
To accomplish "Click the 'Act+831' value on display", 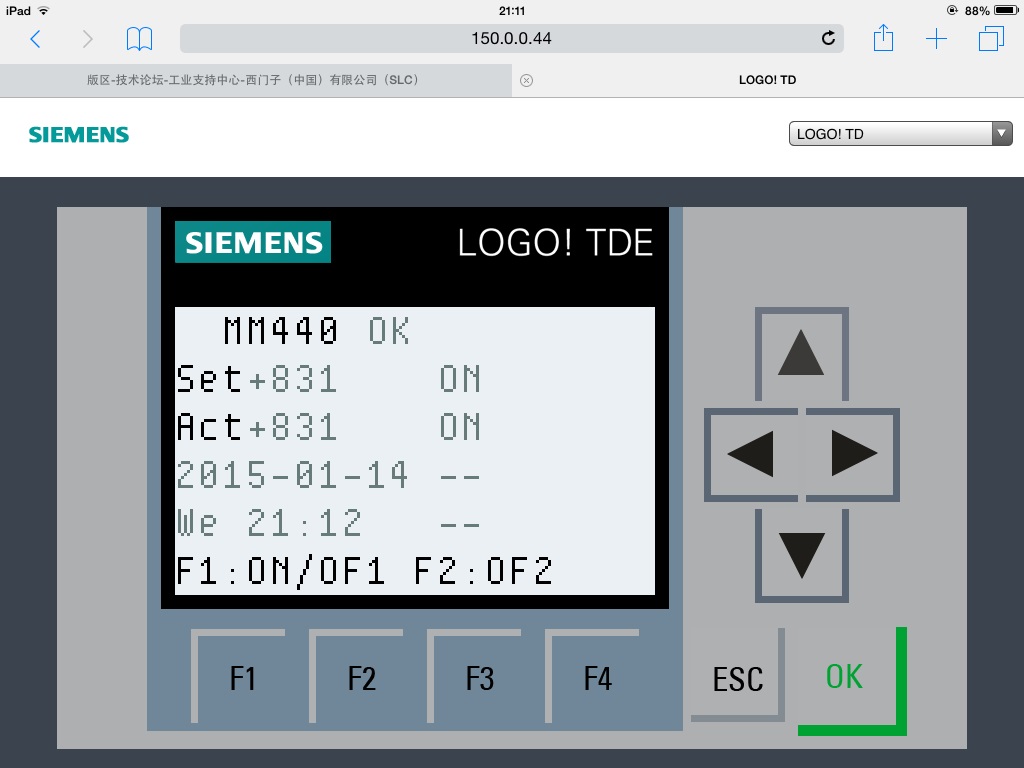I will [257, 426].
